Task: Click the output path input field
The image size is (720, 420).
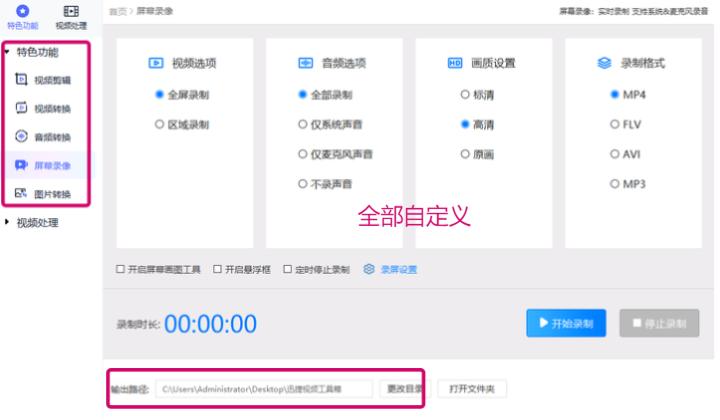Action: pos(264,389)
